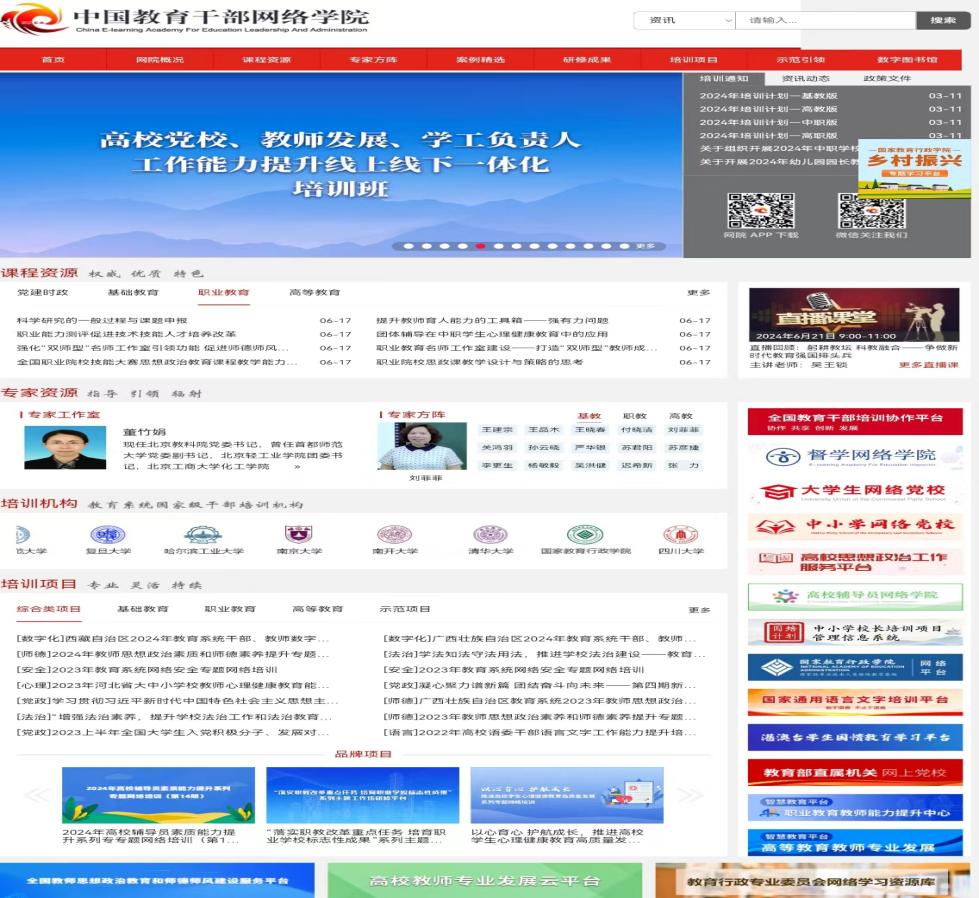This screenshot has width=979, height=898.
Task: Expand 更多 next to banner carousel dots
Action: (645, 246)
